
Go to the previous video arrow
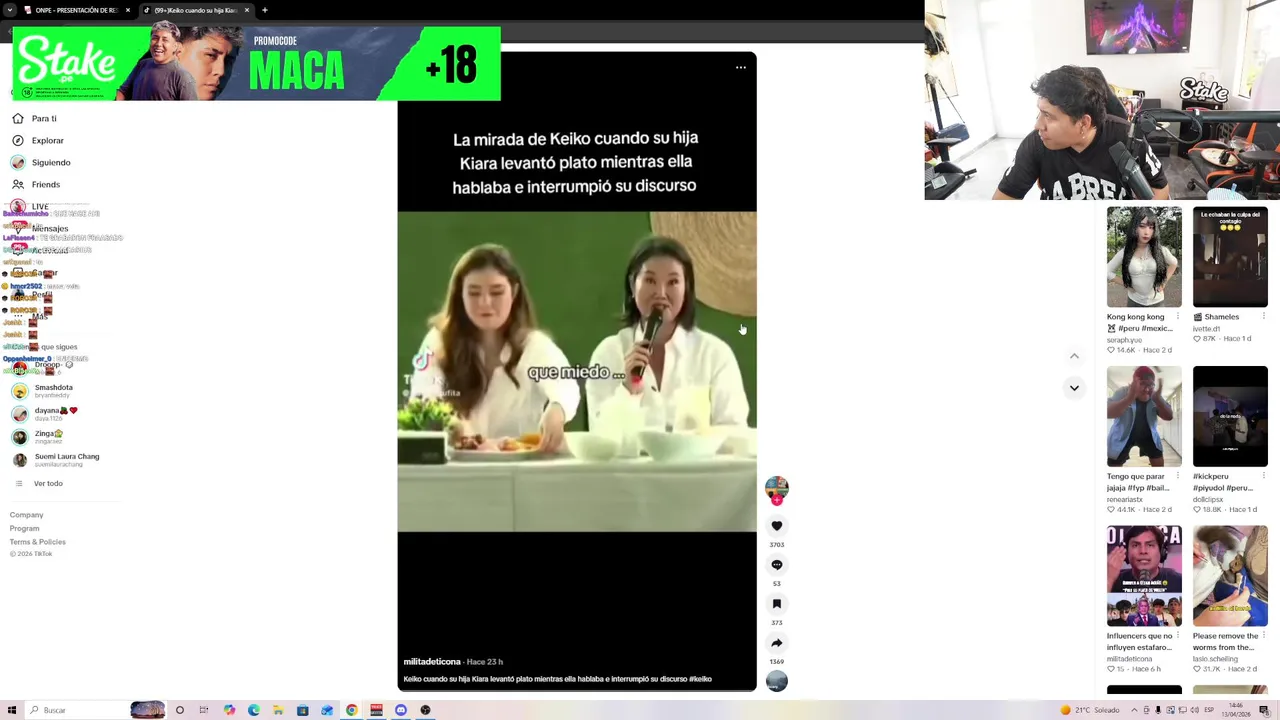coord(1074,356)
